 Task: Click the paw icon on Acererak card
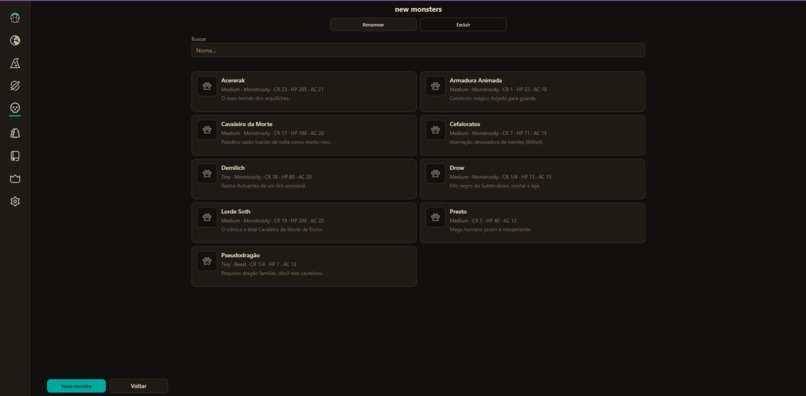(x=207, y=86)
